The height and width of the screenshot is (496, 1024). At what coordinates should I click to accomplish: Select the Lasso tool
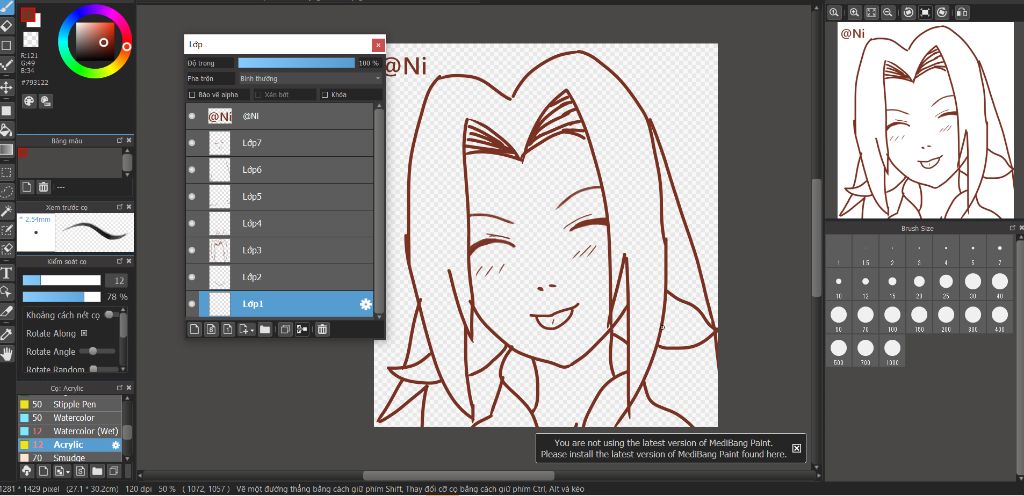(x=7, y=191)
